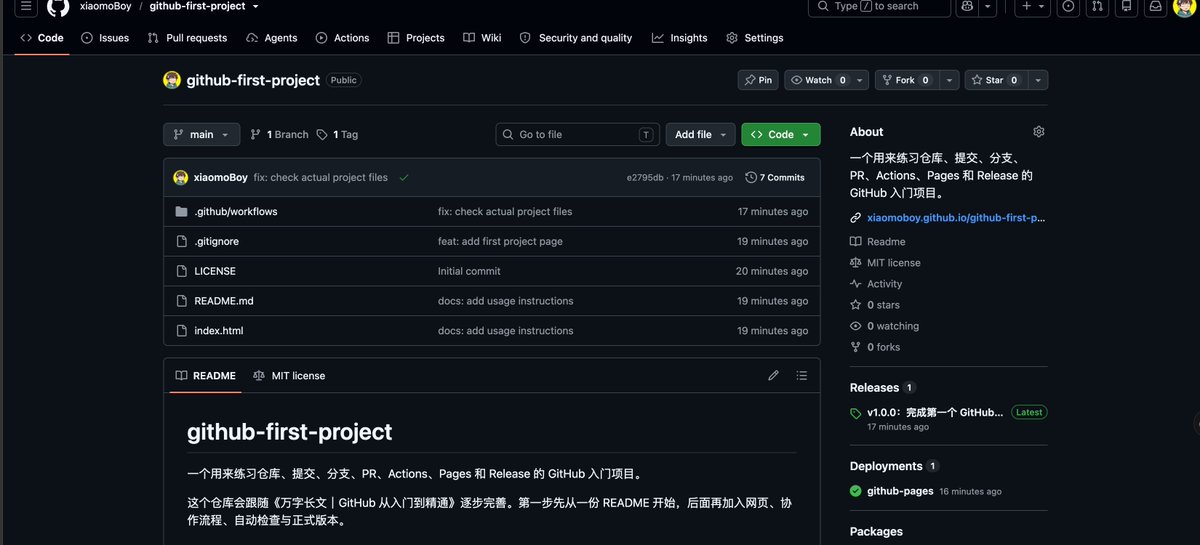Jump to Readme in About sidebar
Viewport: 1200px width, 545px height.
[877, 241]
